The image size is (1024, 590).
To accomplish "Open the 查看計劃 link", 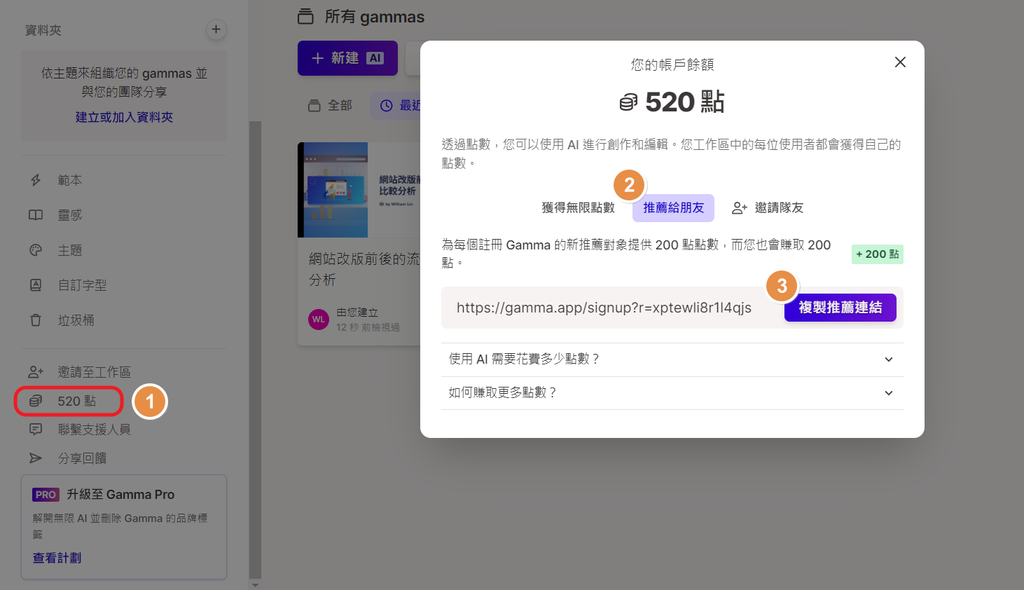I will 57,558.
